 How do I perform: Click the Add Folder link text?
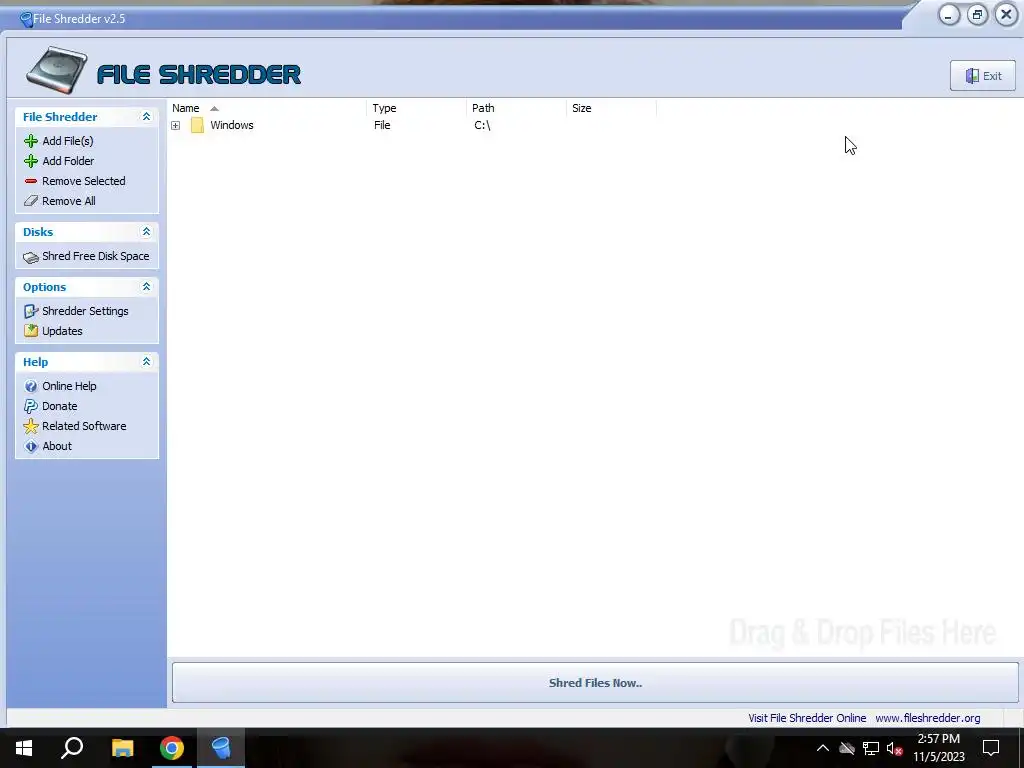[68, 161]
